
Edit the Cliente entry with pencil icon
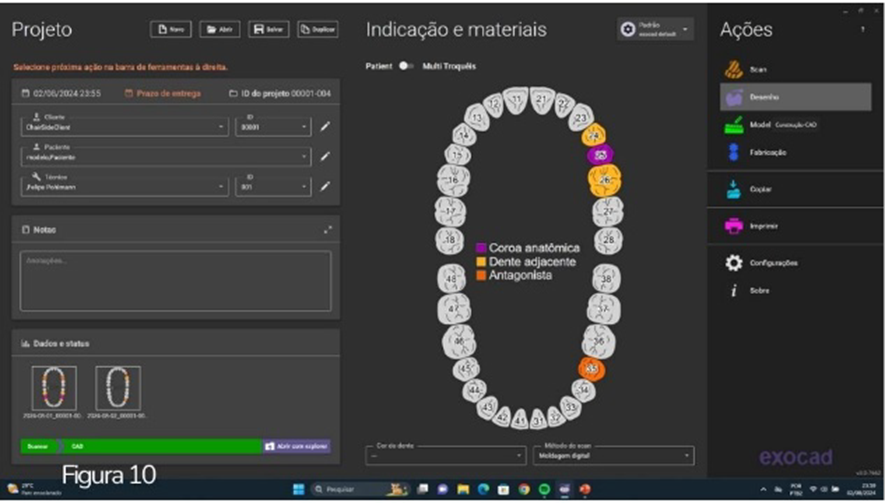tap(325, 127)
